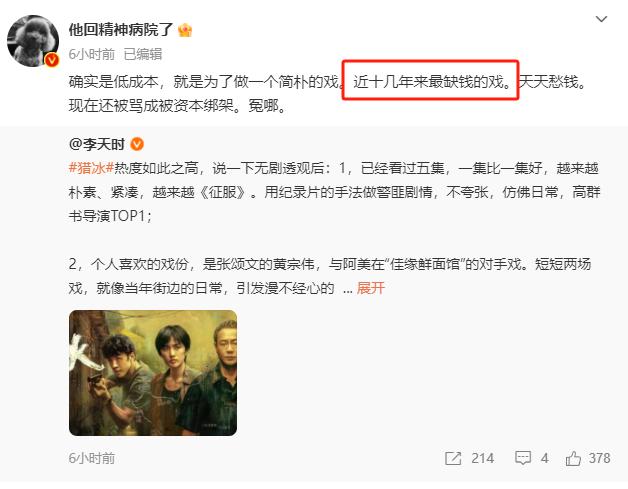Click orange verified badge on avatar

coord(51,60)
